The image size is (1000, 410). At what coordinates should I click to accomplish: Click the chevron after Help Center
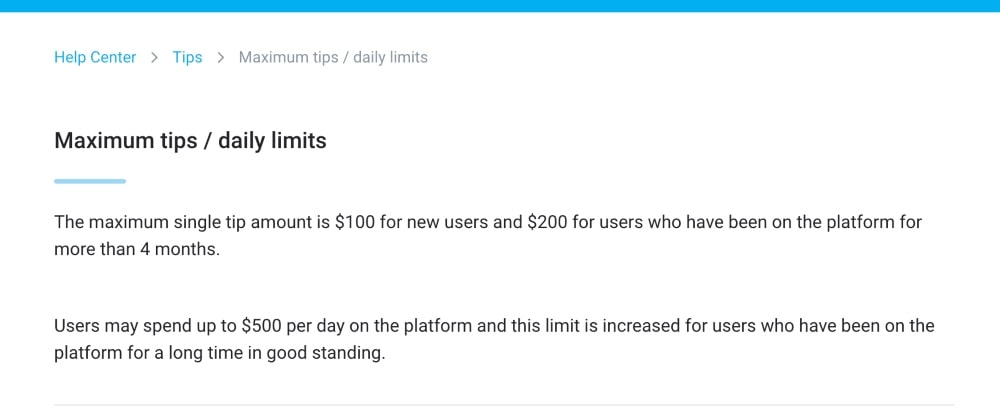tap(154, 58)
